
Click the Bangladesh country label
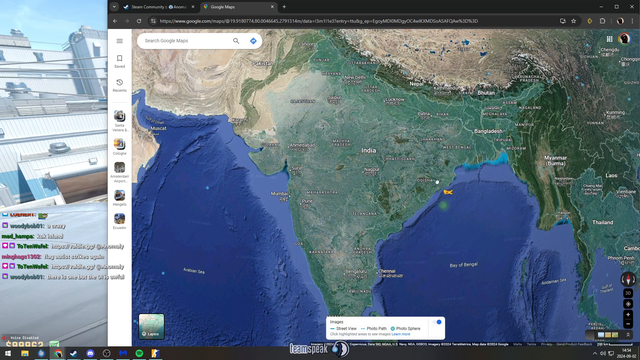pos(488,131)
